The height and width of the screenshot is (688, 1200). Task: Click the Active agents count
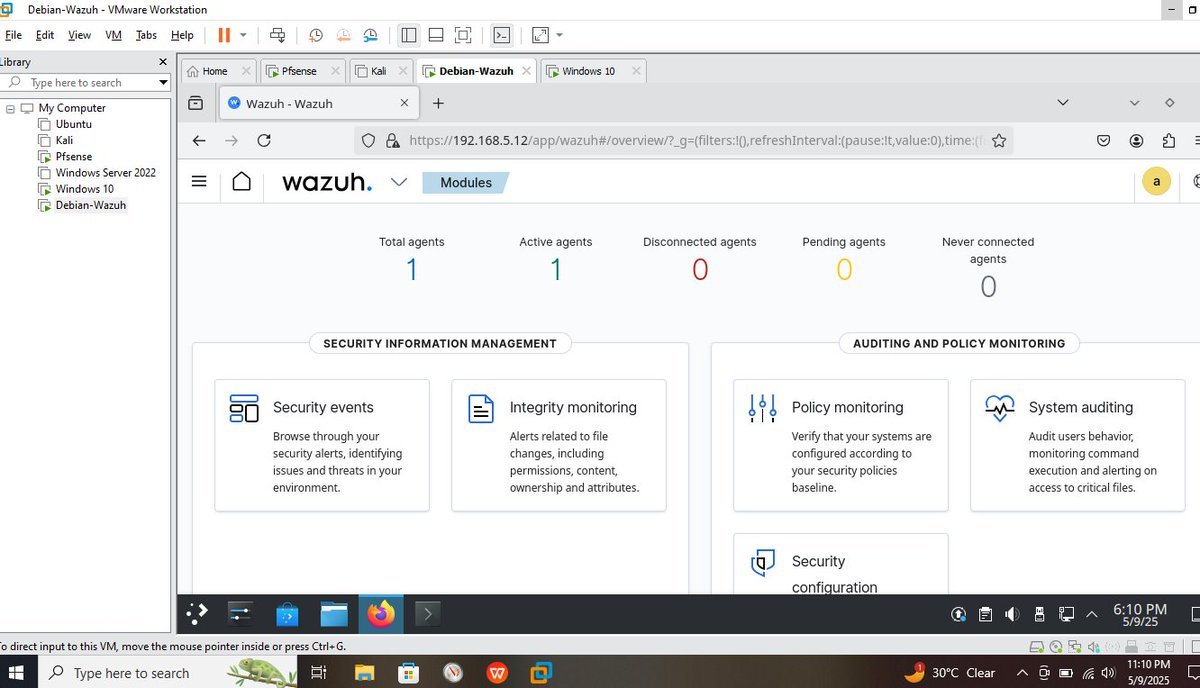tap(556, 270)
